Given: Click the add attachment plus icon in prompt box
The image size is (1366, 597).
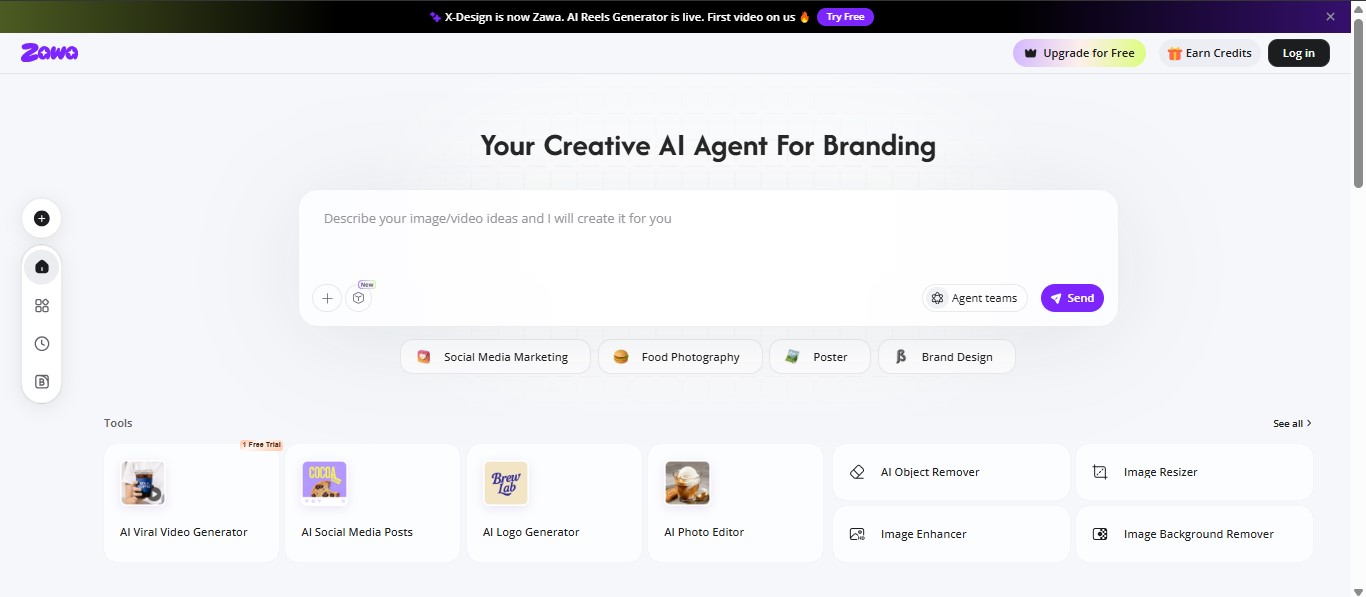Looking at the screenshot, I should click(x=327, y=298).
